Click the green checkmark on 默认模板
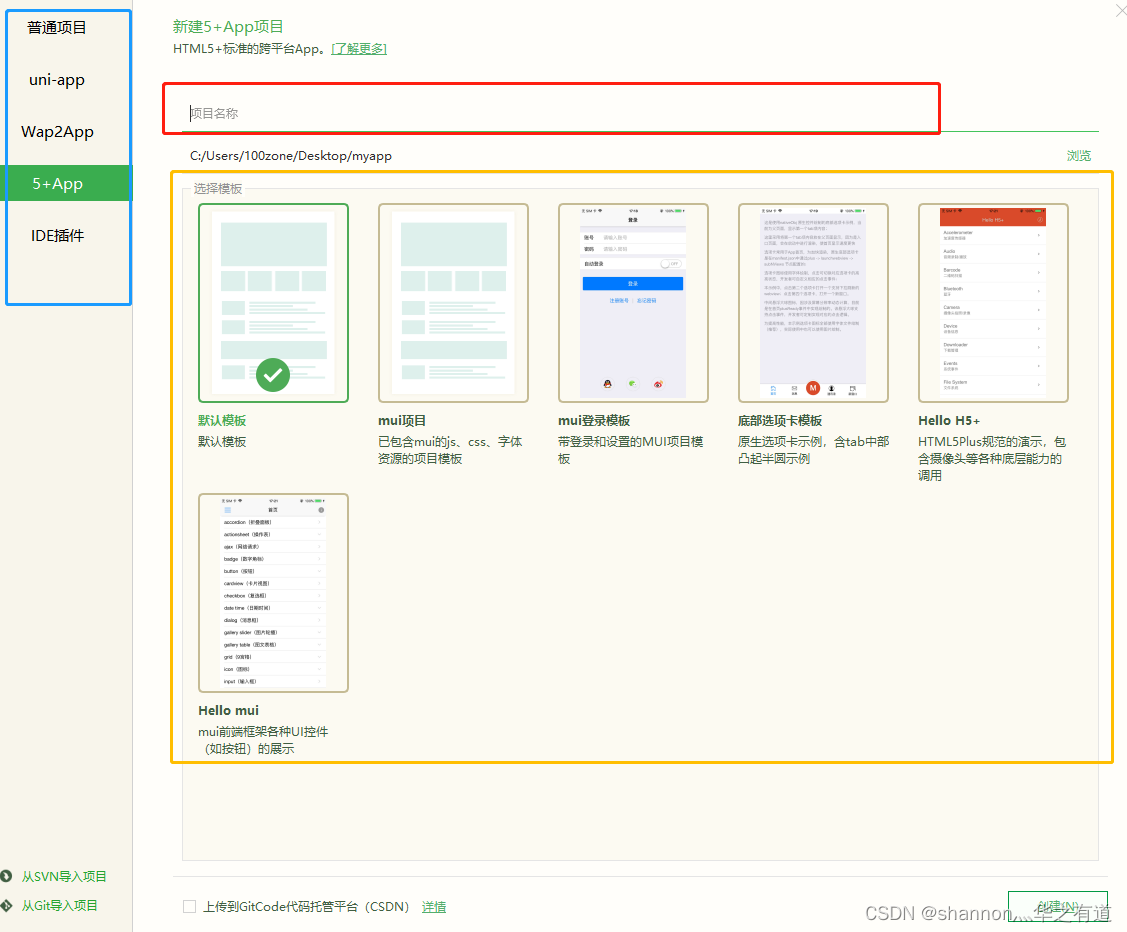The width and height of the screenshot is (1127, 932). click(x=273, y=376)
